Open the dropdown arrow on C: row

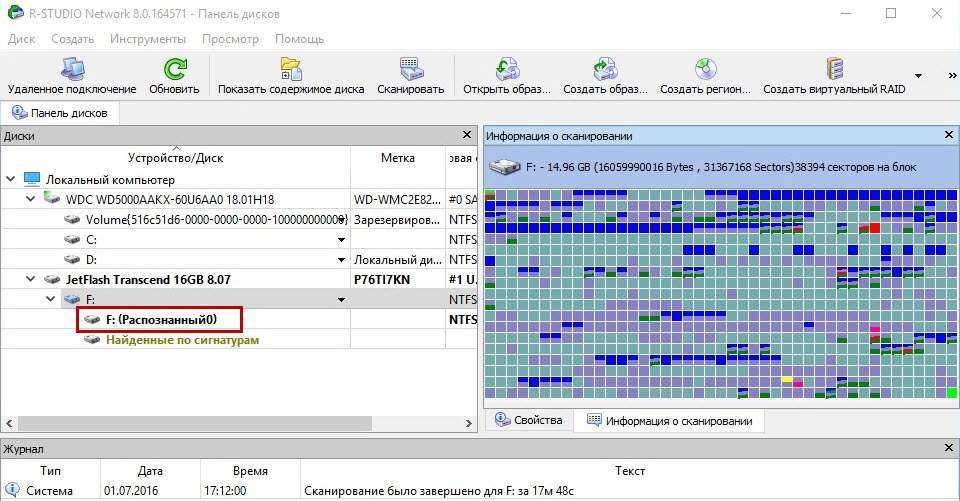tap(341, 240)
